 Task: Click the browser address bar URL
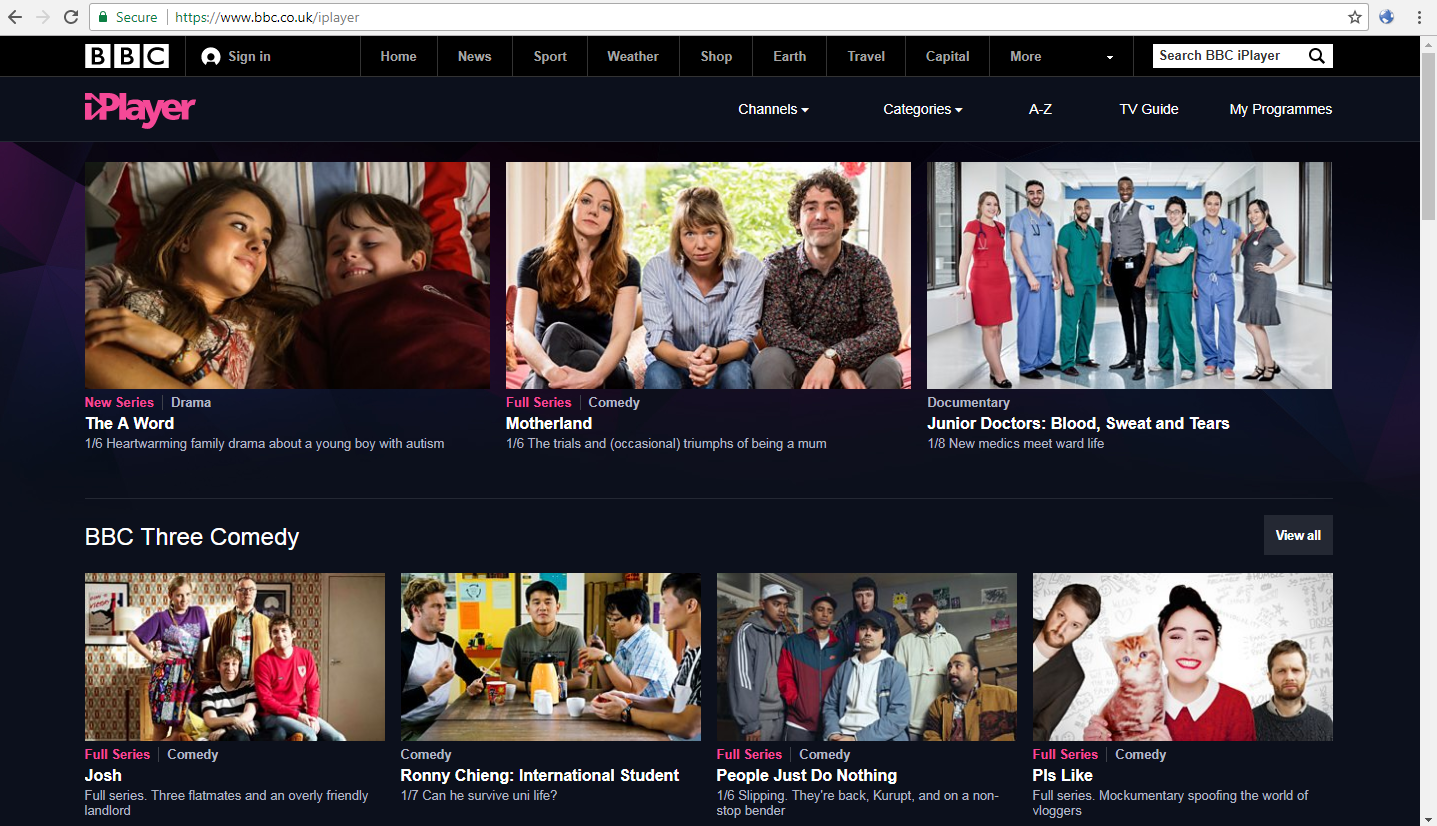pyautogui.click(x=266, y=17)
